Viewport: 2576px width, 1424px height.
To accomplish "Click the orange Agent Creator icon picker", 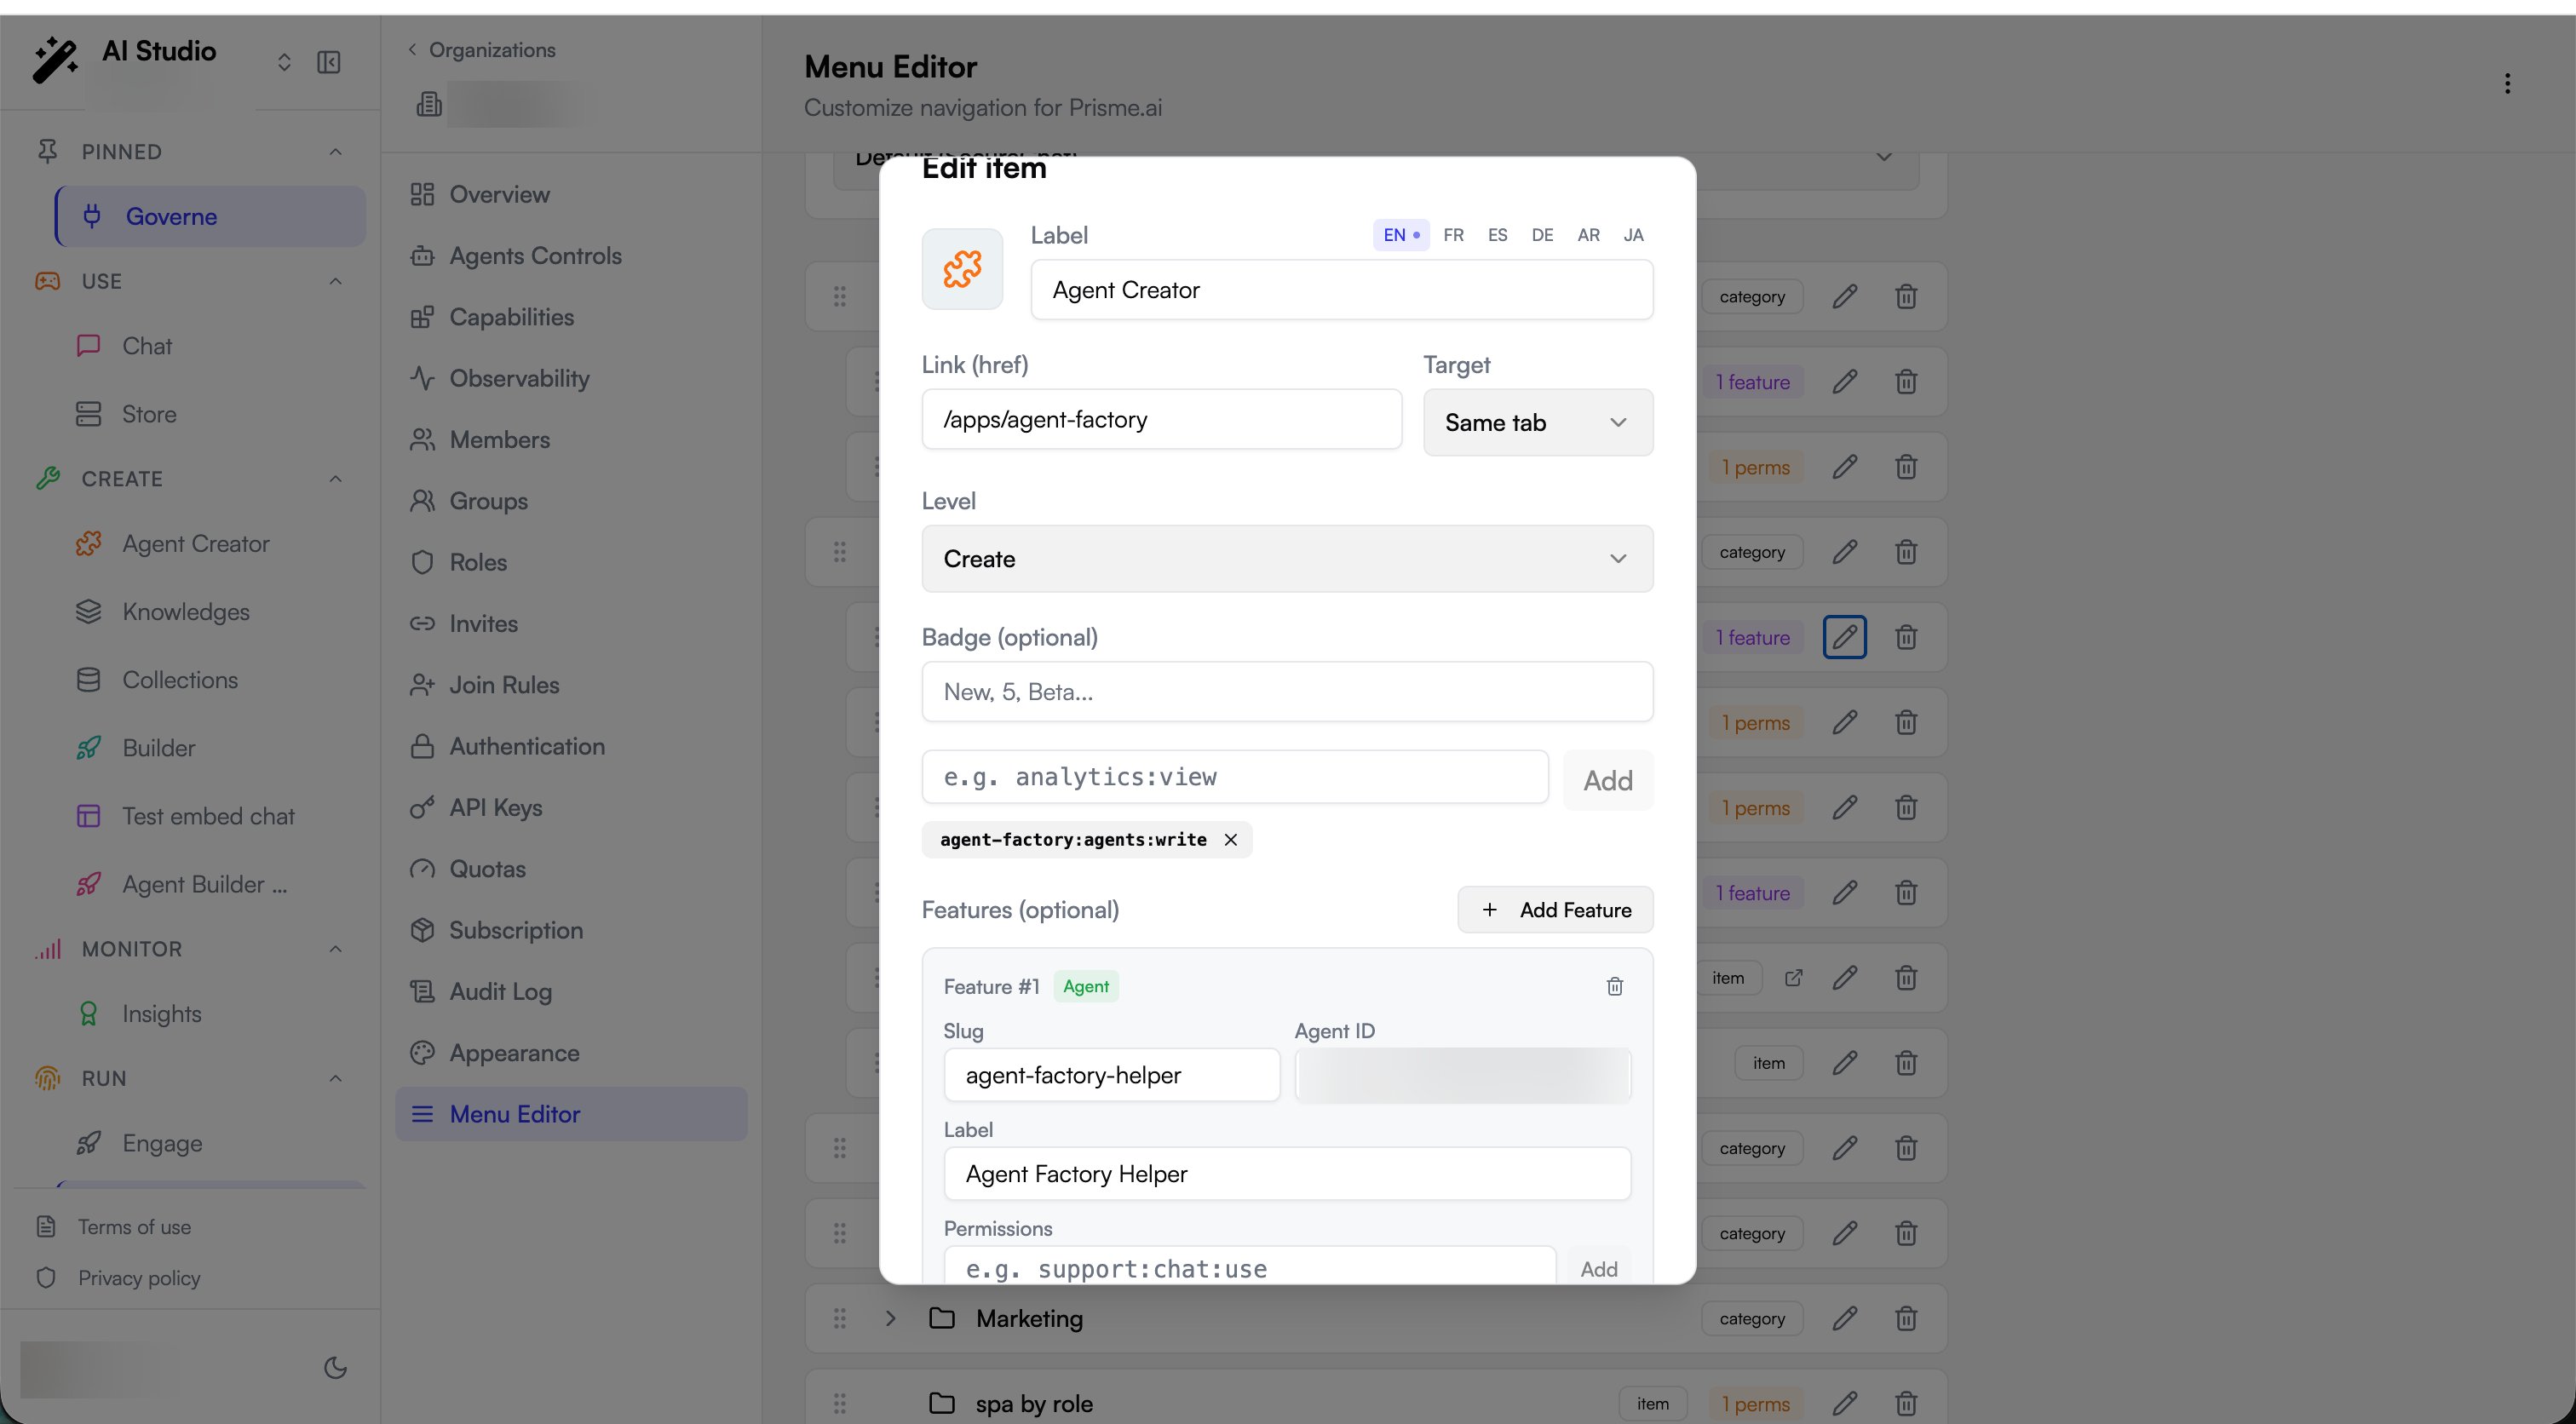I will click(x=962, y=269).
